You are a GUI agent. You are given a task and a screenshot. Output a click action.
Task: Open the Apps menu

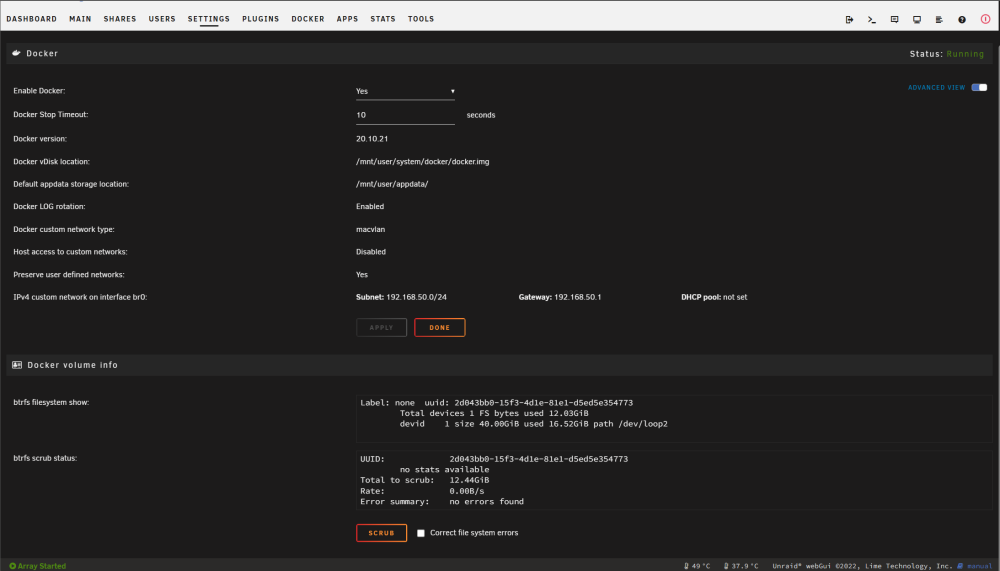point(348,19)
